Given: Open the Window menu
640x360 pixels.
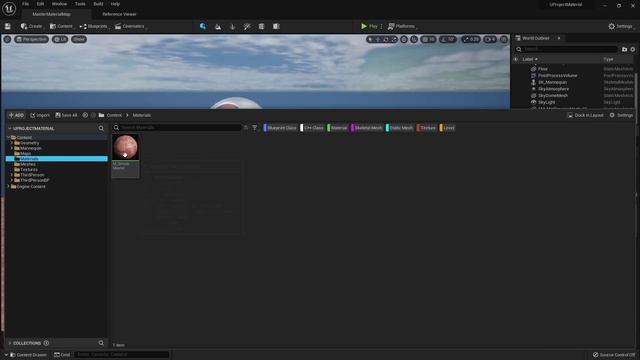Looking at the screenshot, I should click(x=59, y=4).
